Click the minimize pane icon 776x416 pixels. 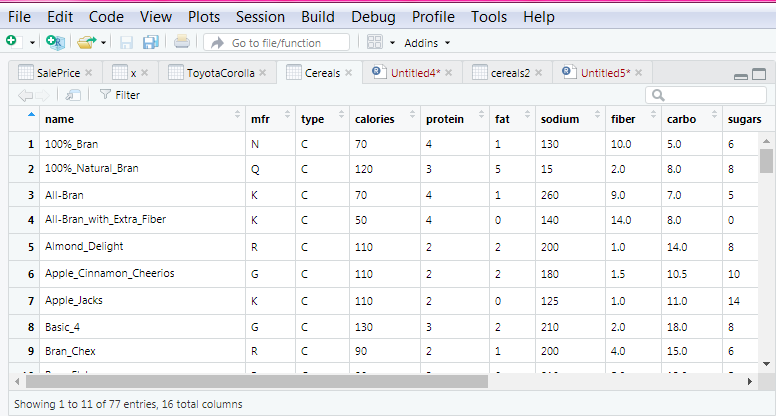coord(741,76)
